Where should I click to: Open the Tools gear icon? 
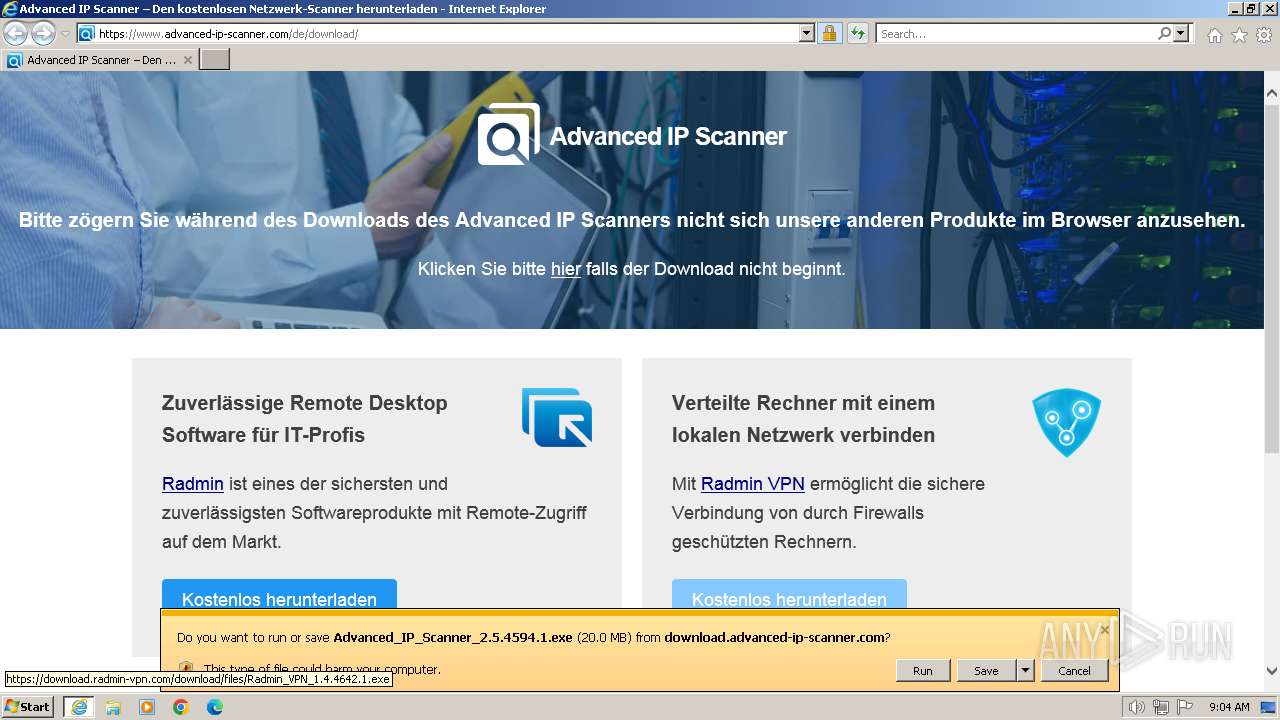click(x=1264, y=35)
